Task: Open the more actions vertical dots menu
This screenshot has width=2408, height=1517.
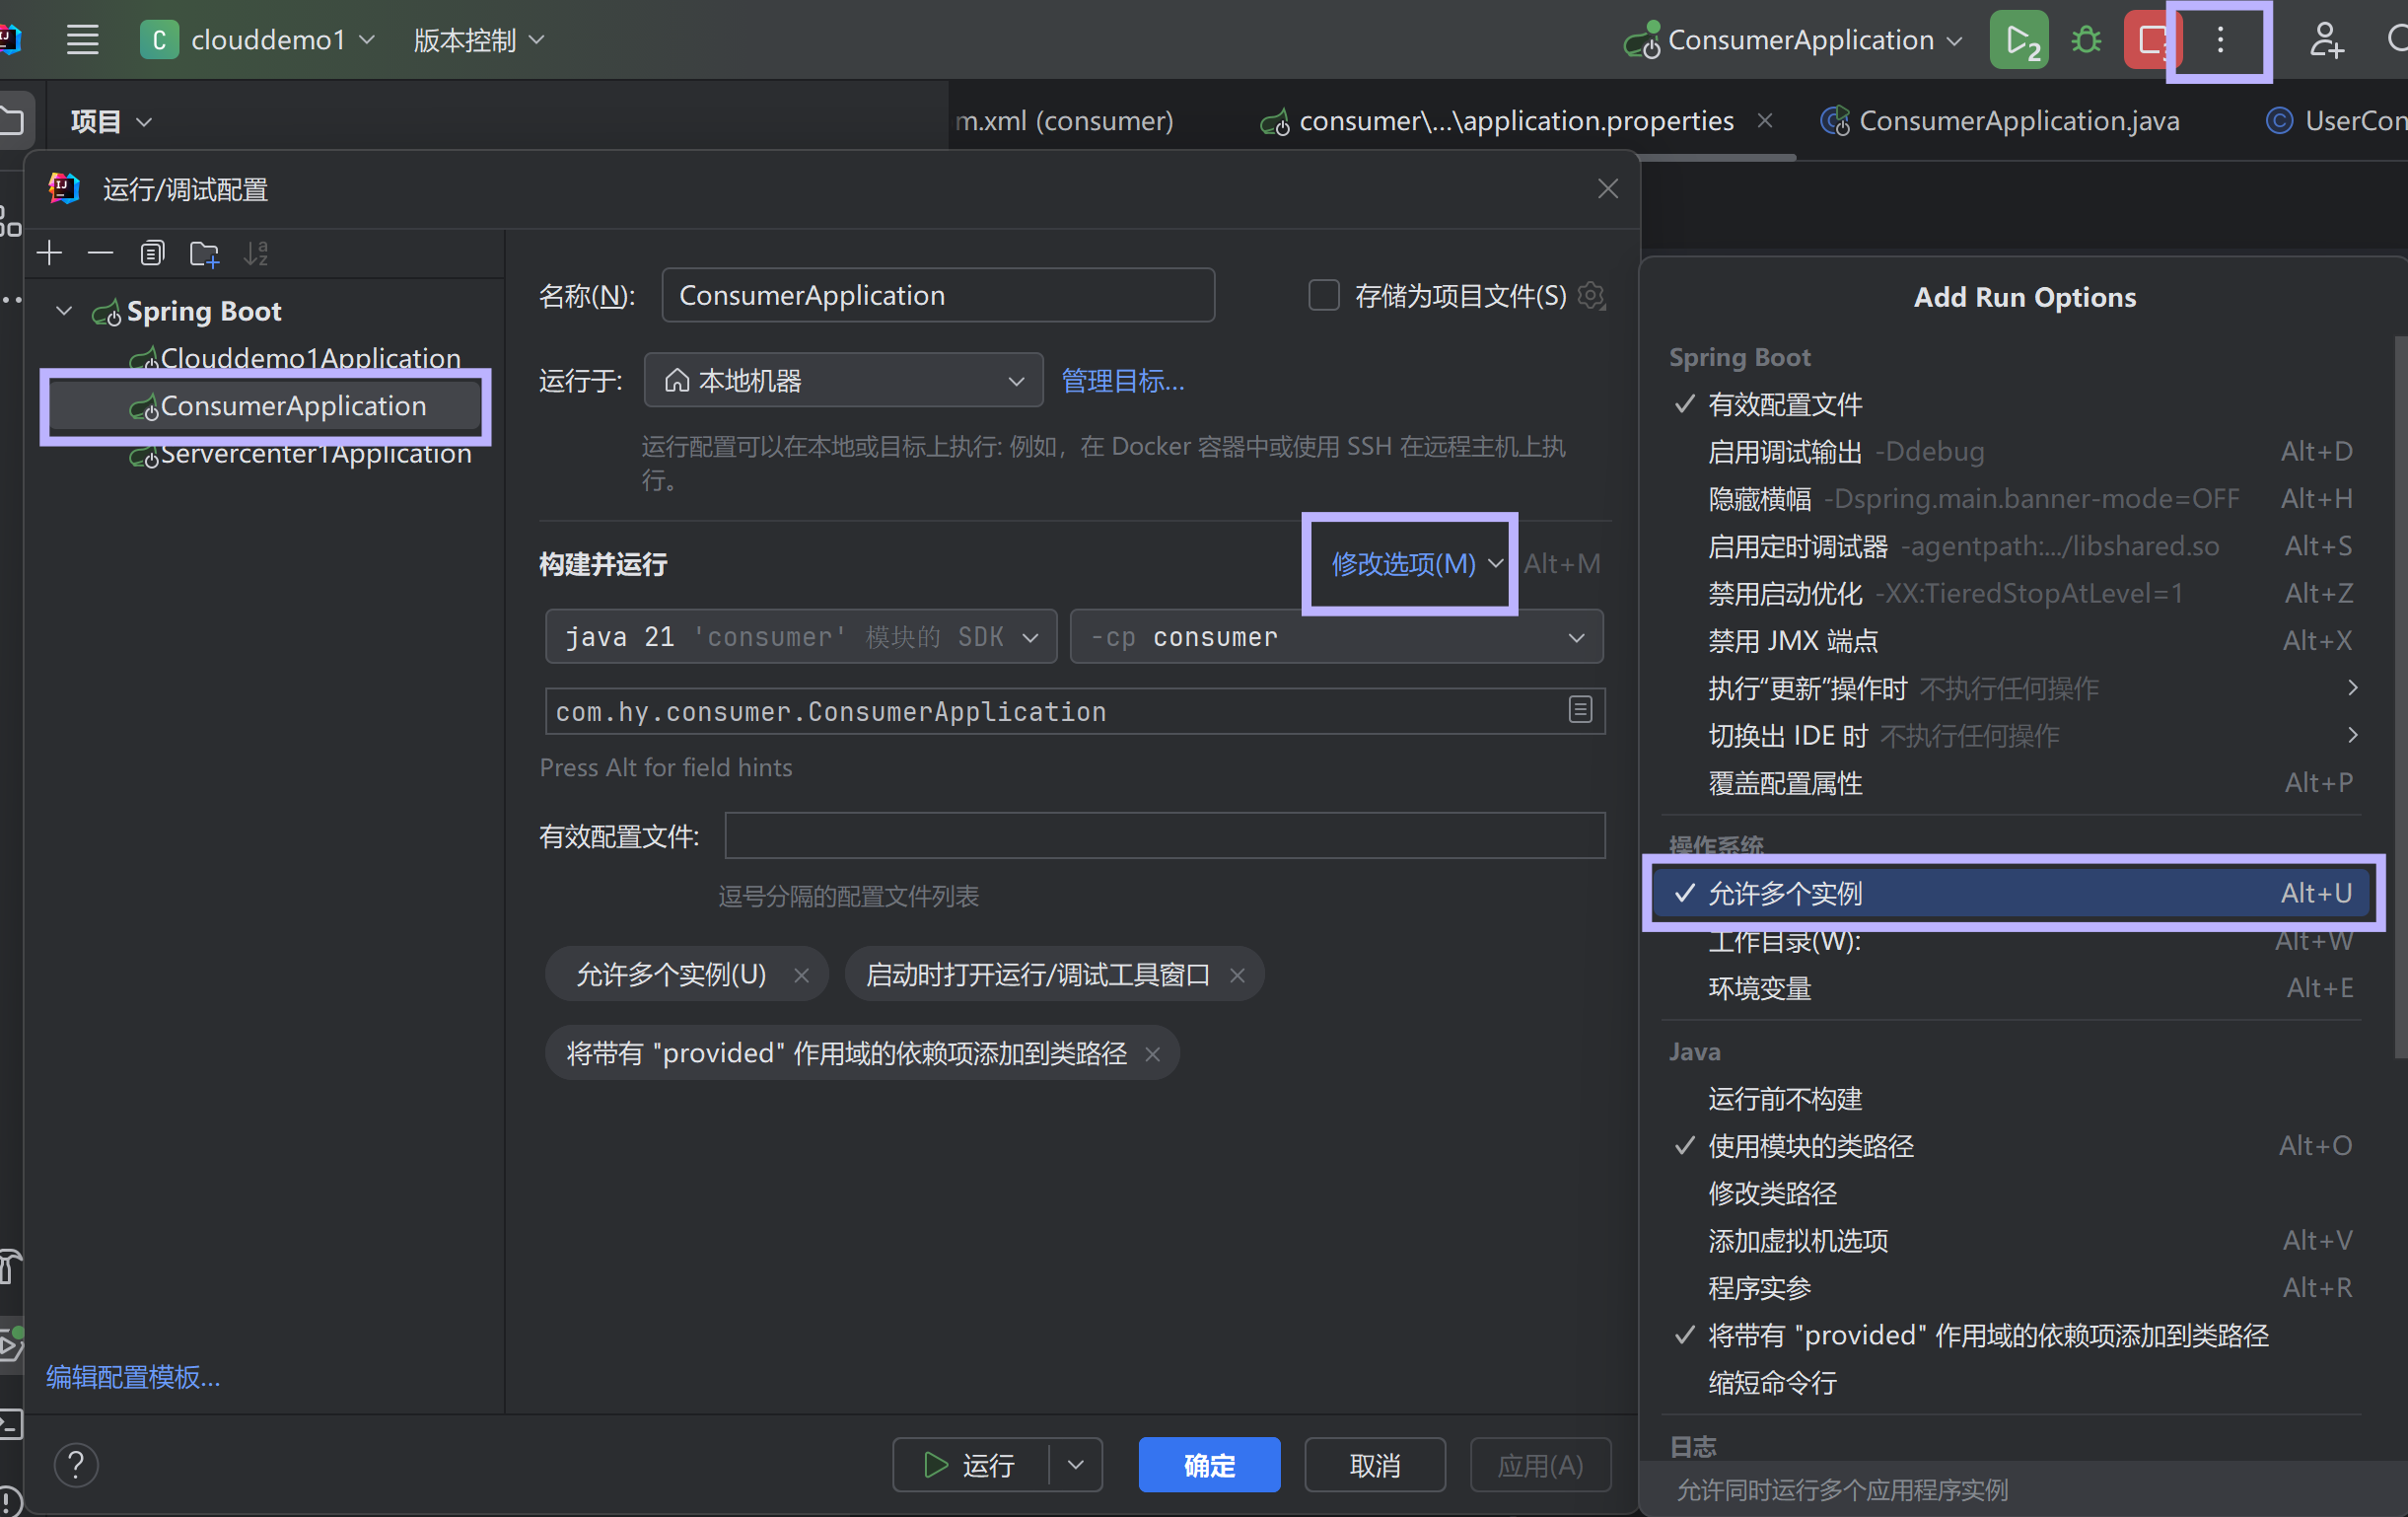Action: click(2220, 40)
